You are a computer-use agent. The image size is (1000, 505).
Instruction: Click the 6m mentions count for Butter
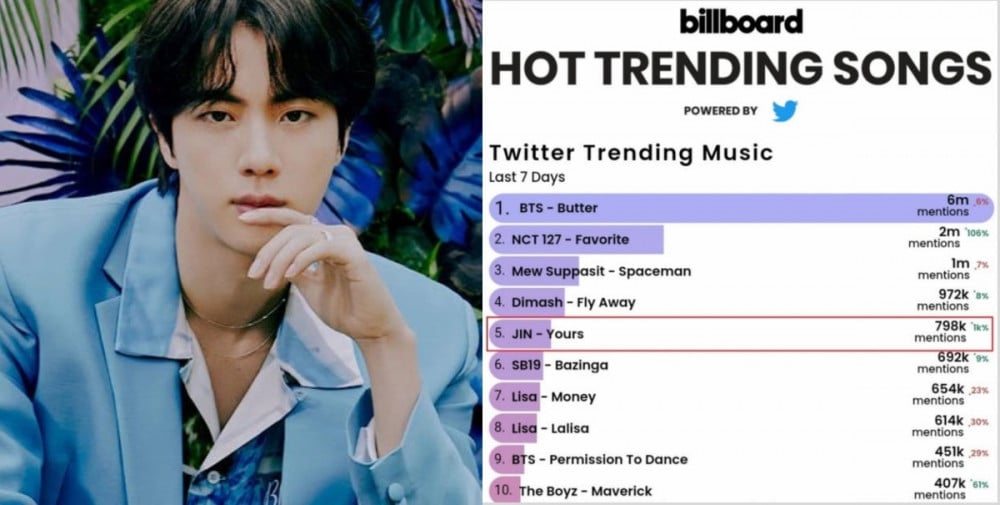[x=943, y=205]
